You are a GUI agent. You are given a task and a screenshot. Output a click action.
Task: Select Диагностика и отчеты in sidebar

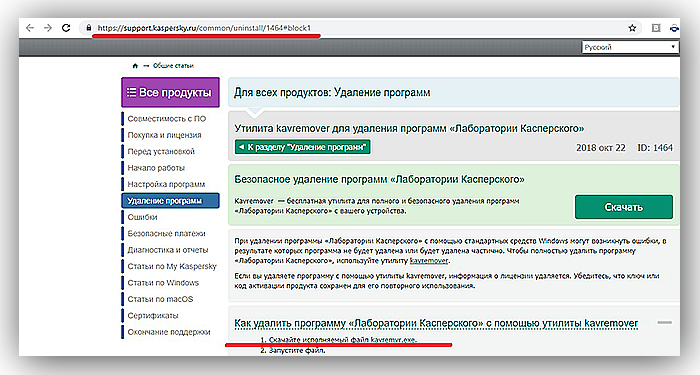click(168, 250)
